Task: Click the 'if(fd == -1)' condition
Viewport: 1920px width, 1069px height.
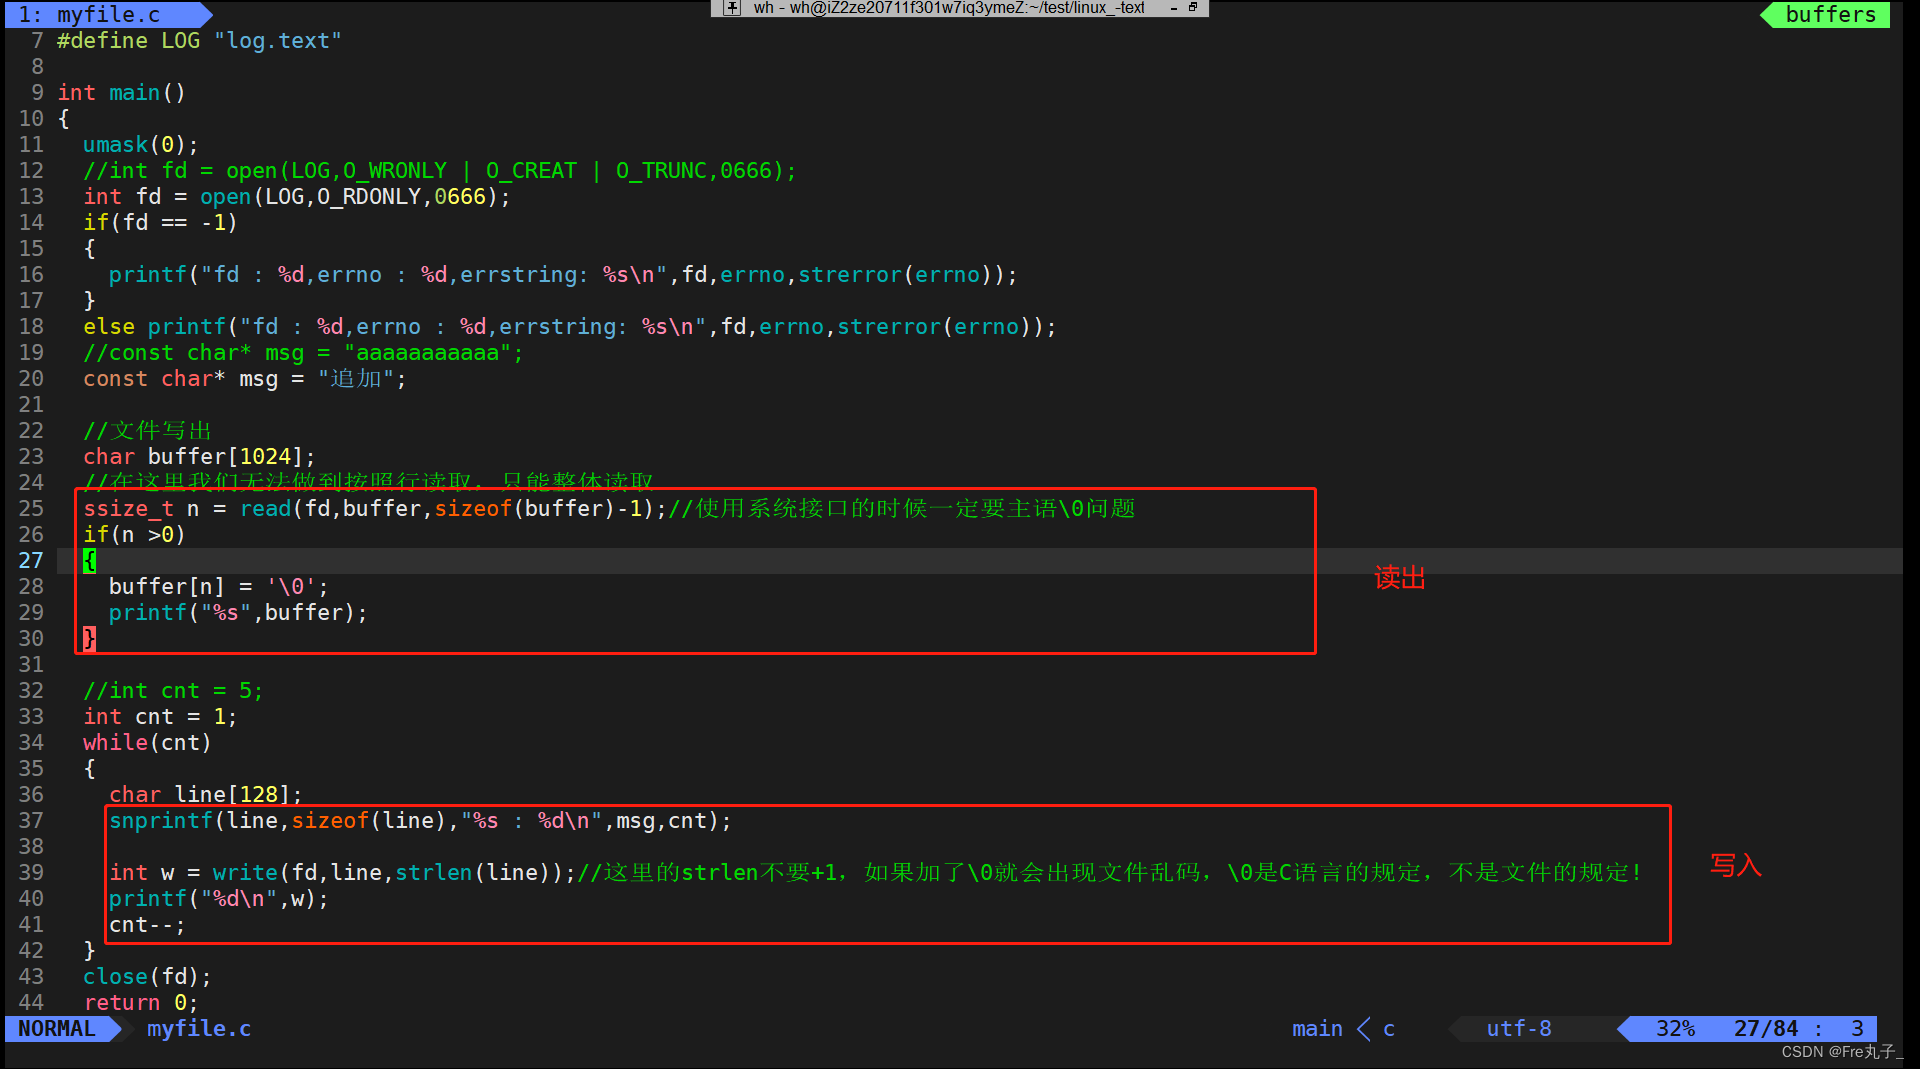Action: click(x=160, y=223)
